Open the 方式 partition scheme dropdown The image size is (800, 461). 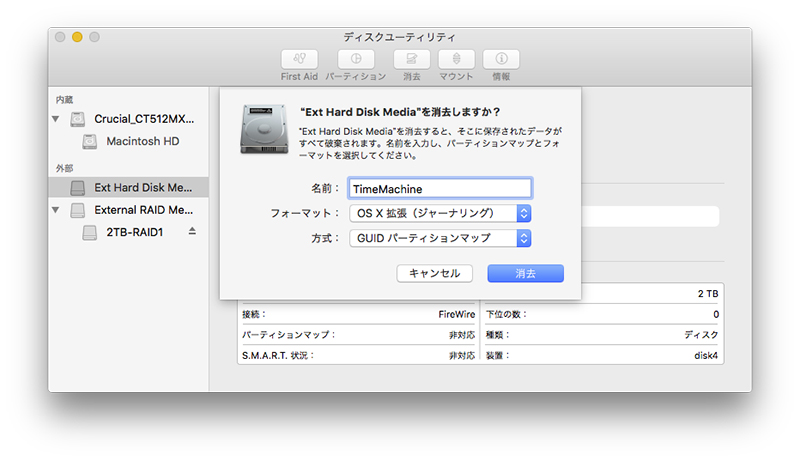click(440, 238)
